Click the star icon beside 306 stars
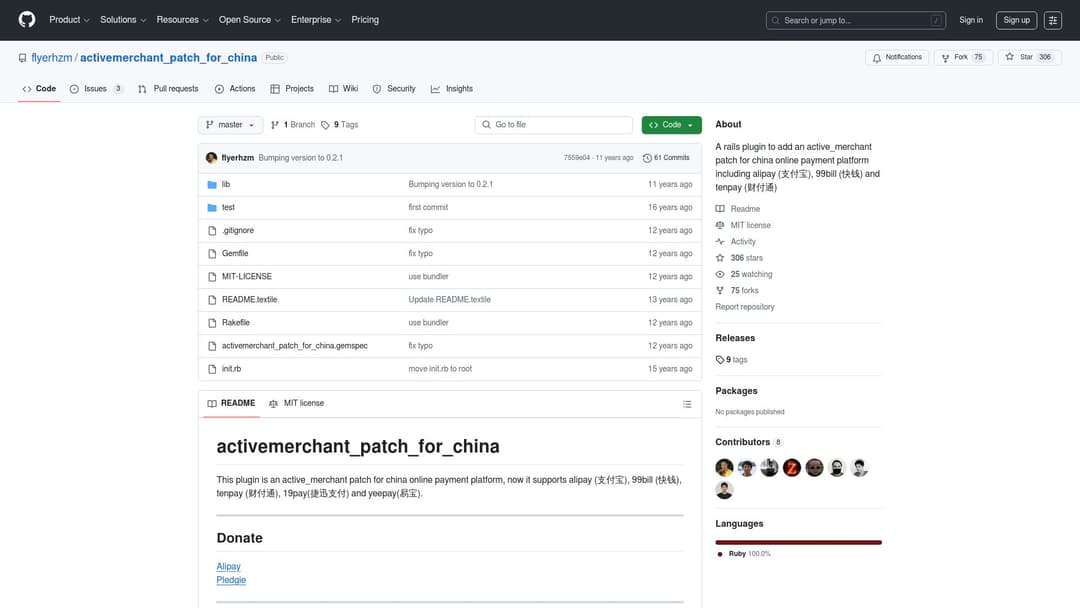The width and height of the screenshot is (1080, 608). coord(720,258)
